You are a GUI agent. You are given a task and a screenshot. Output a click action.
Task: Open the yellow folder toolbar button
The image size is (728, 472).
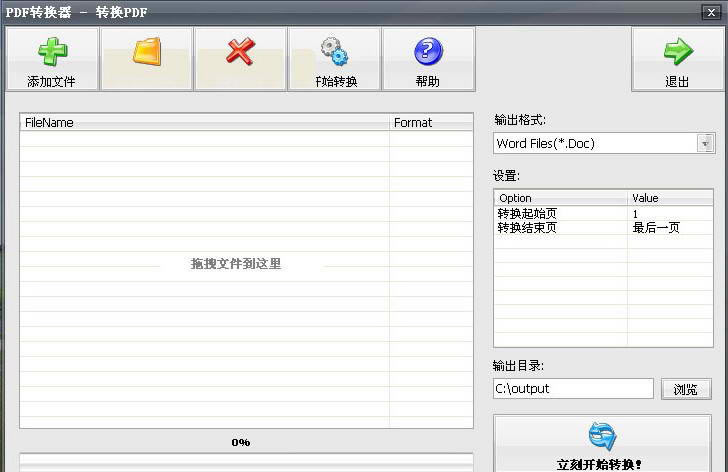tap(147, 58)
